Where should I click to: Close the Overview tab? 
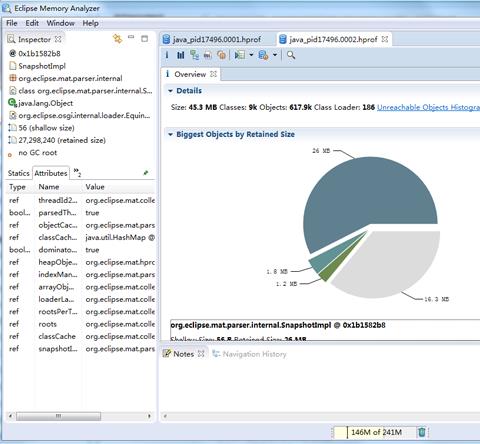pyautogui.click(x=214, y=74)
